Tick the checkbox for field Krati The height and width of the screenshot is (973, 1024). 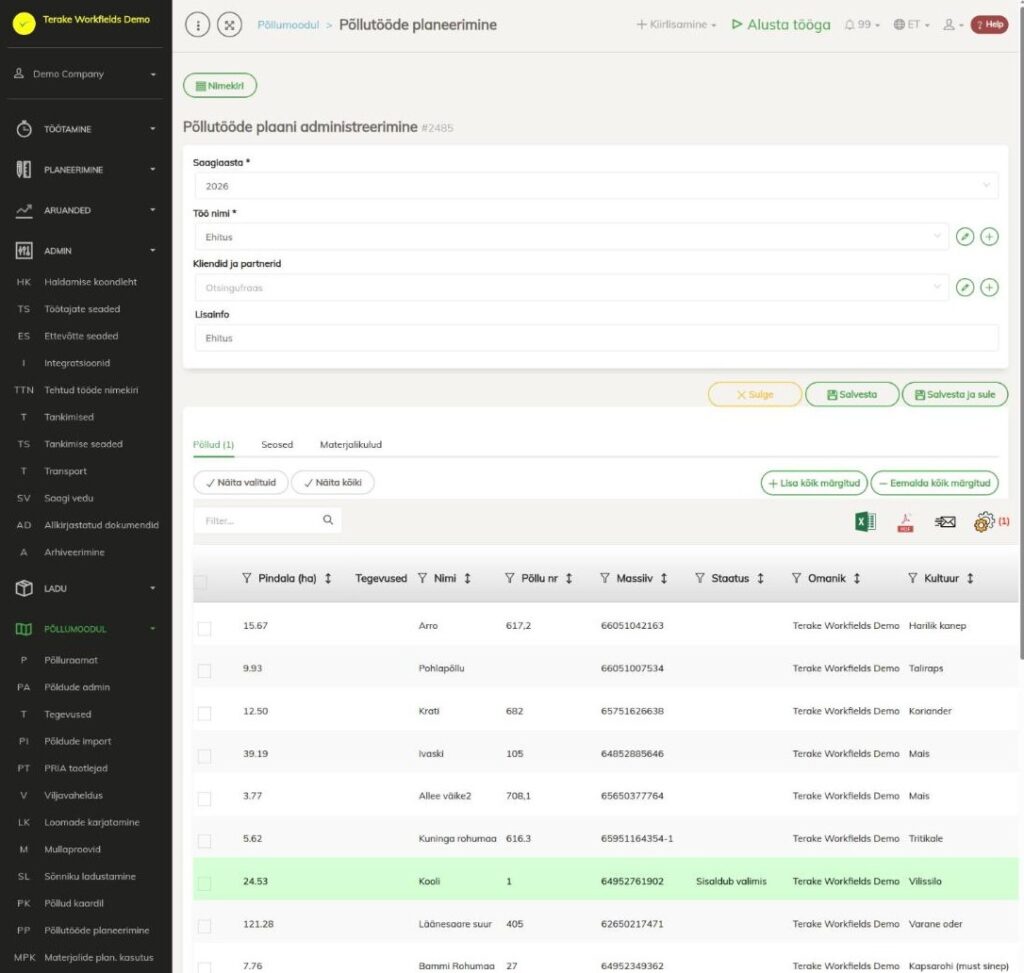click(204, 713)
